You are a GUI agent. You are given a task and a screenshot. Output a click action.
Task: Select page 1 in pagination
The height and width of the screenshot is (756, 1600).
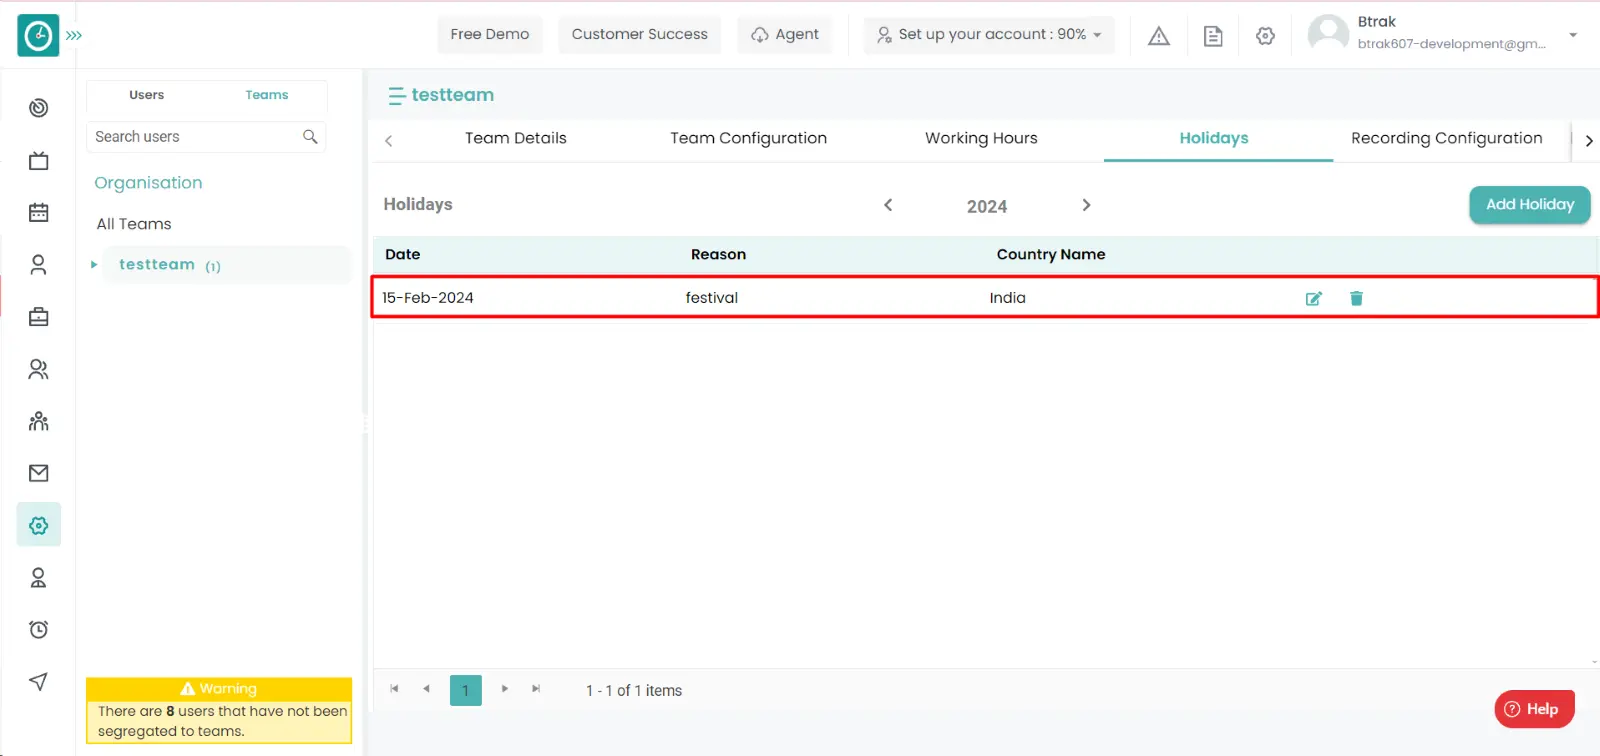[x=466, y=690]
